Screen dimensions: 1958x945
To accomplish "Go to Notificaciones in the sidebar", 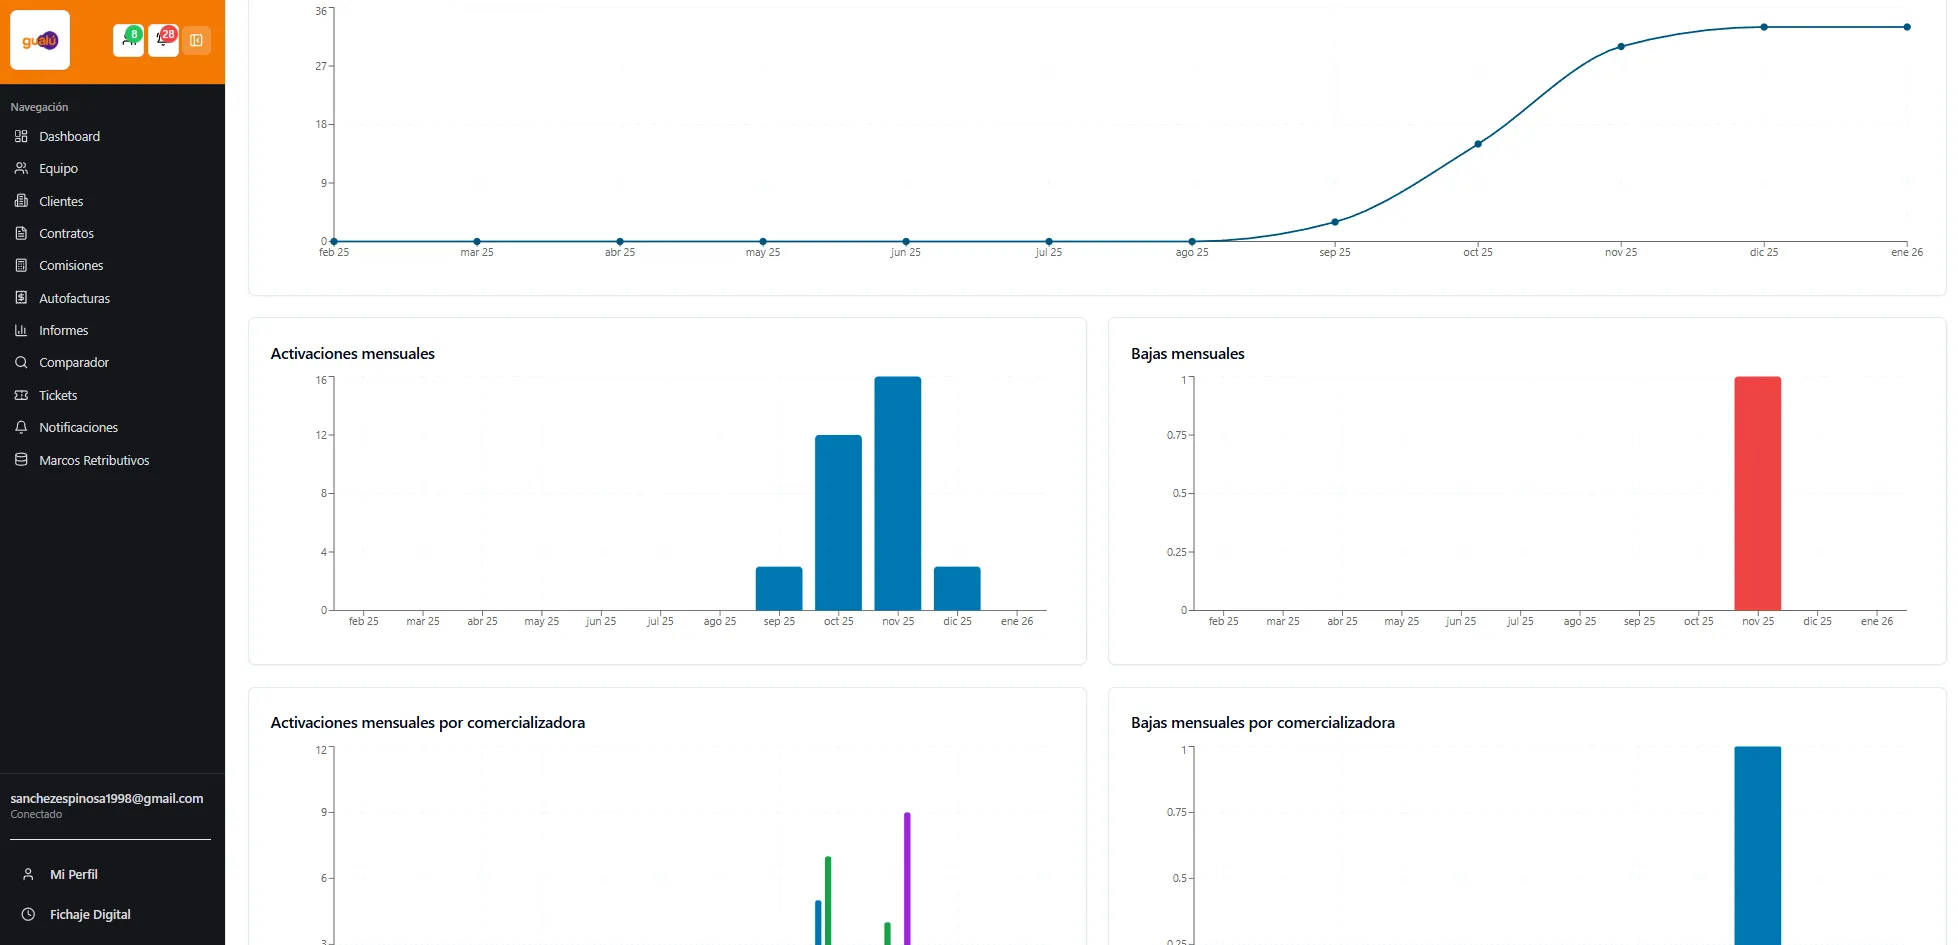I will click(x=78, y=428).
